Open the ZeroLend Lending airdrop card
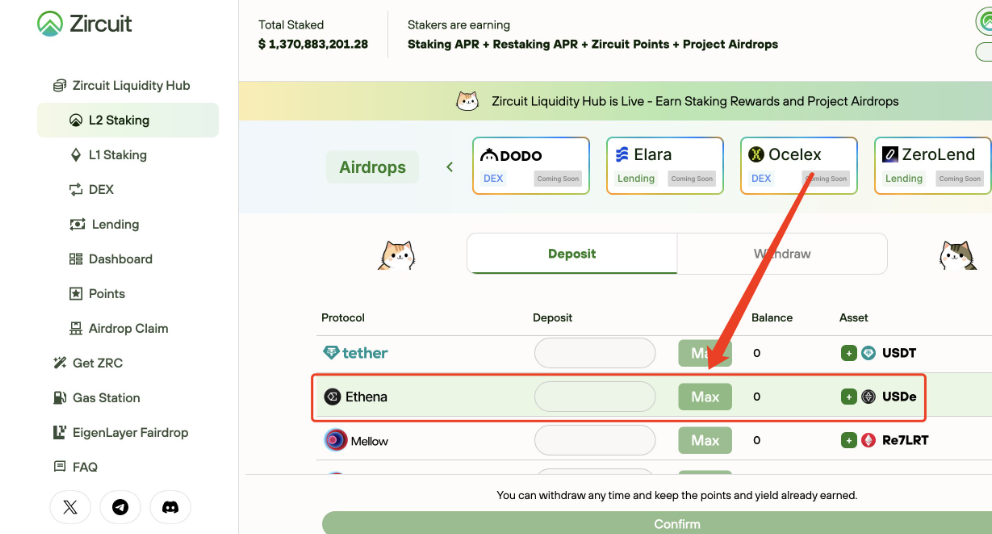 click(933, 166)
